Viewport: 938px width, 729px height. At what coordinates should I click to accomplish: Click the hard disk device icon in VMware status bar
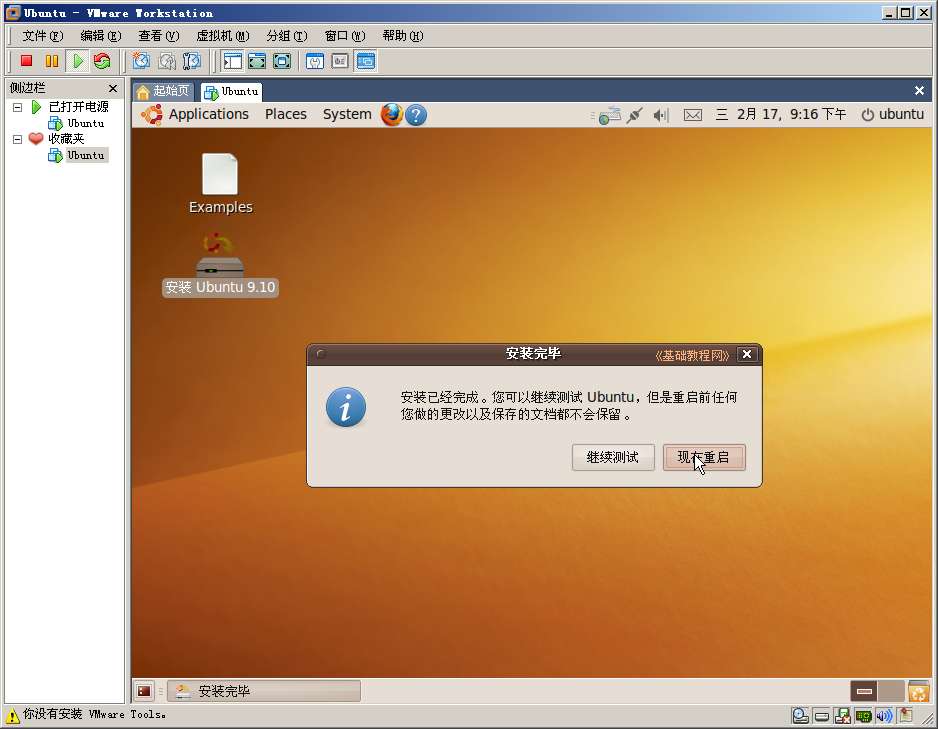[822, 716]
